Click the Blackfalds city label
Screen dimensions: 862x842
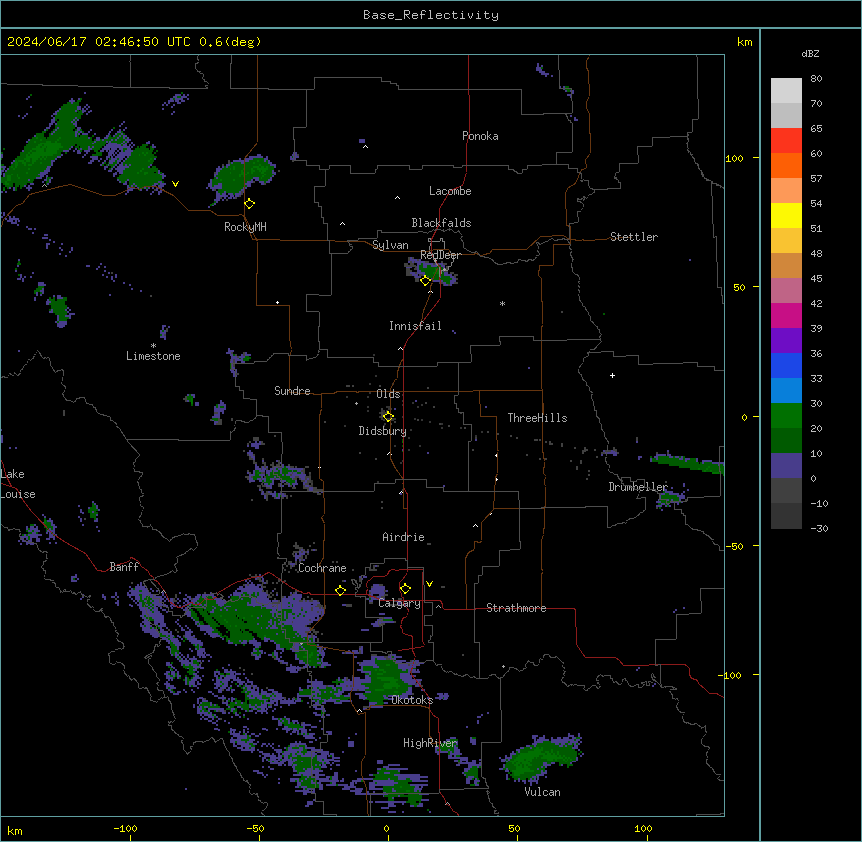[441, 223]
